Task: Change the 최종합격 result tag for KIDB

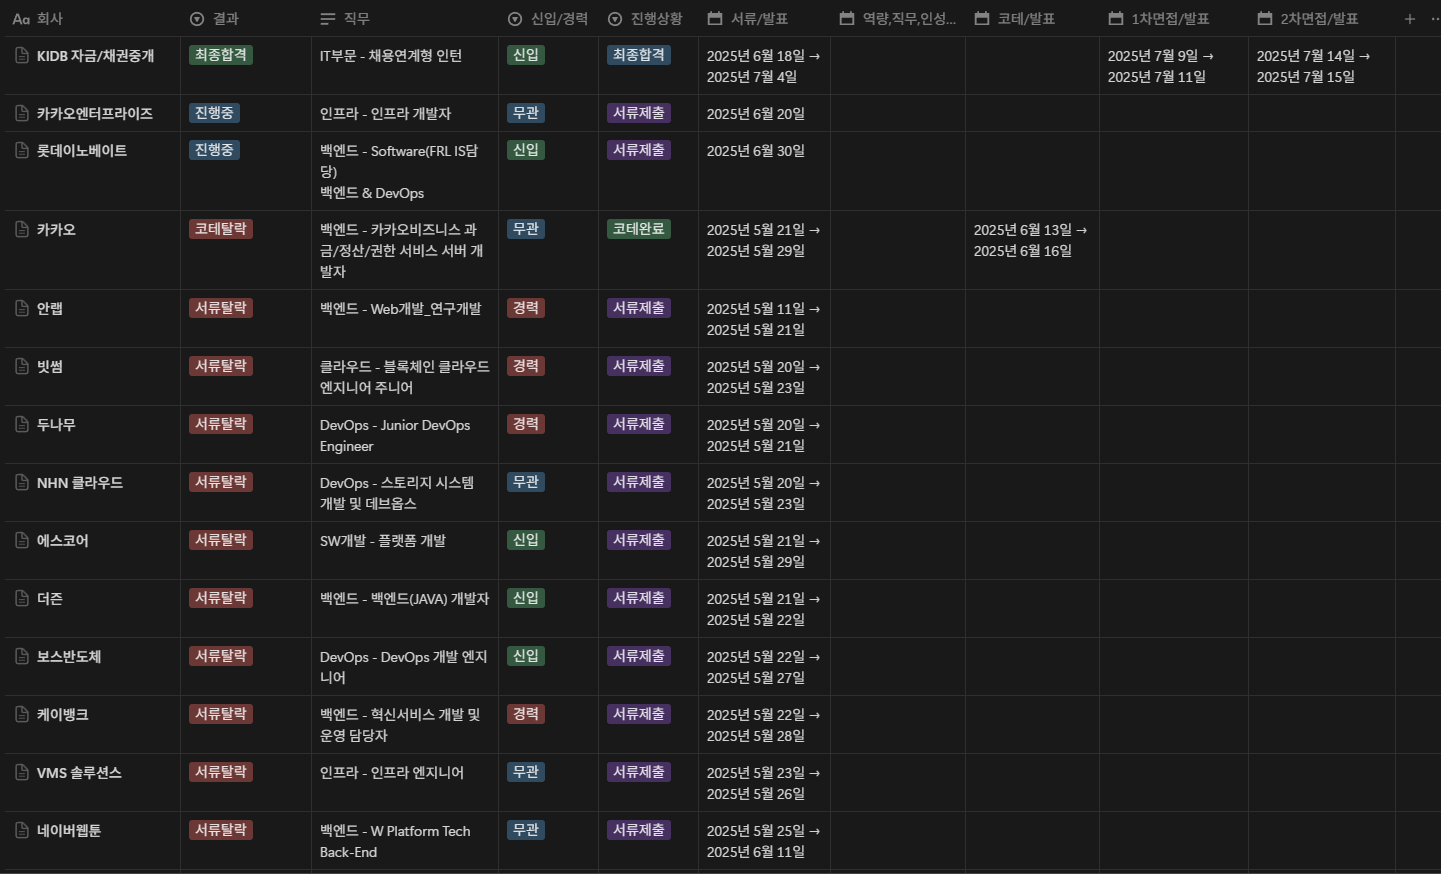Action: tap(221, 55)
